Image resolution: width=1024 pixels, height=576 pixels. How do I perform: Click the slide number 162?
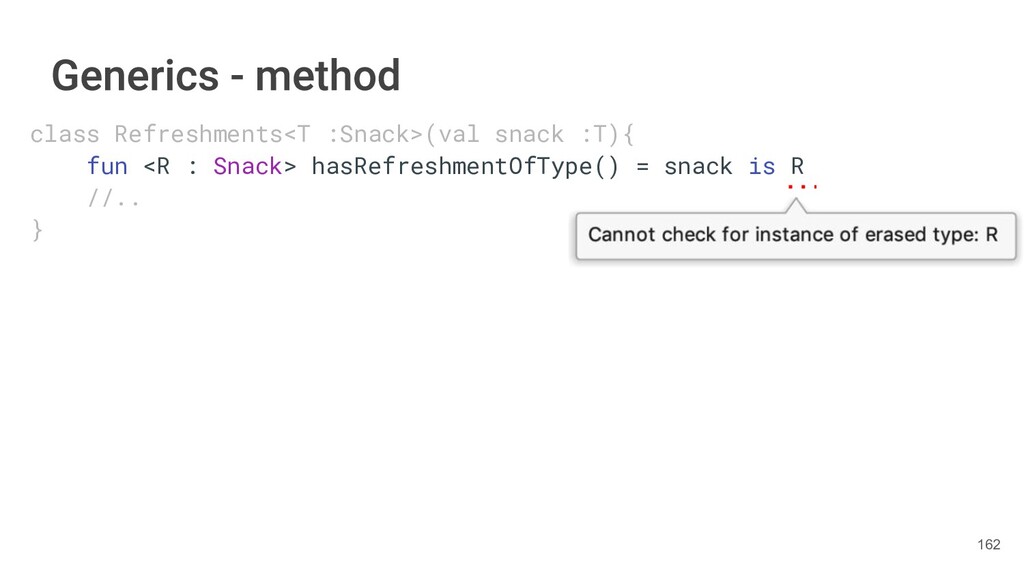tap(988, 544)
